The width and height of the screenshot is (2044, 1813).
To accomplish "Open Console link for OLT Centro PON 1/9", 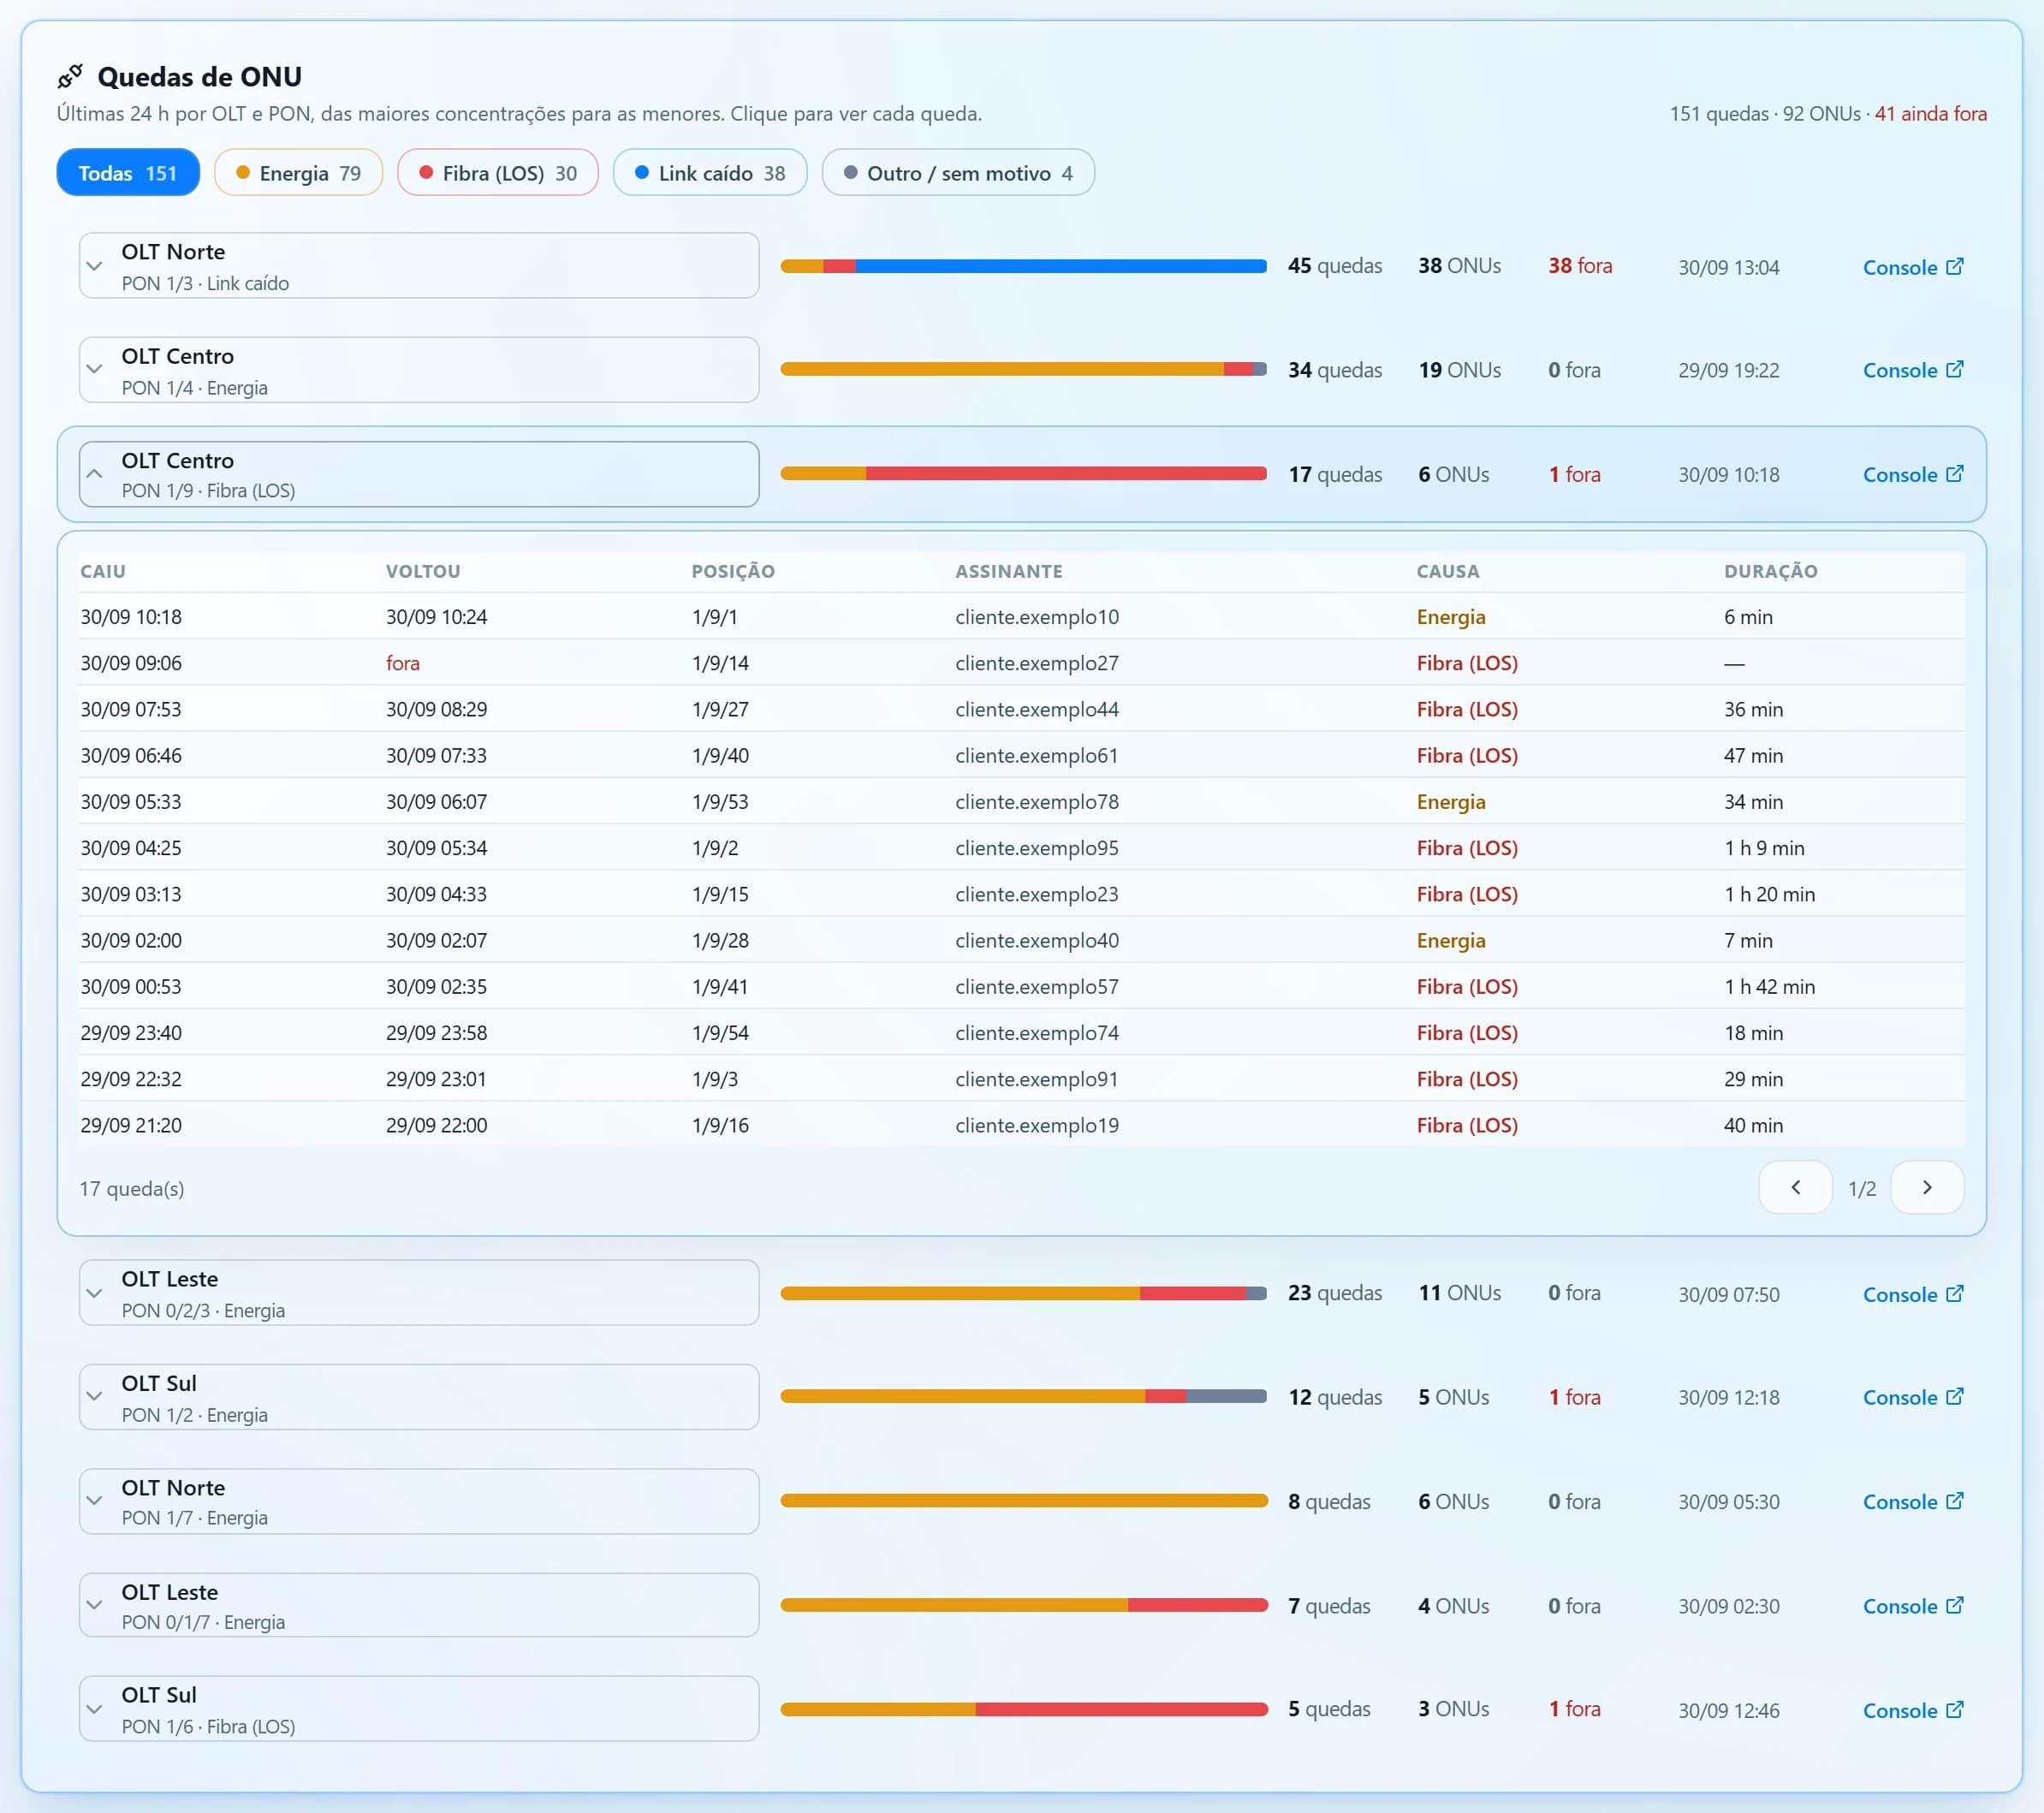I will tap(1912, 474).
